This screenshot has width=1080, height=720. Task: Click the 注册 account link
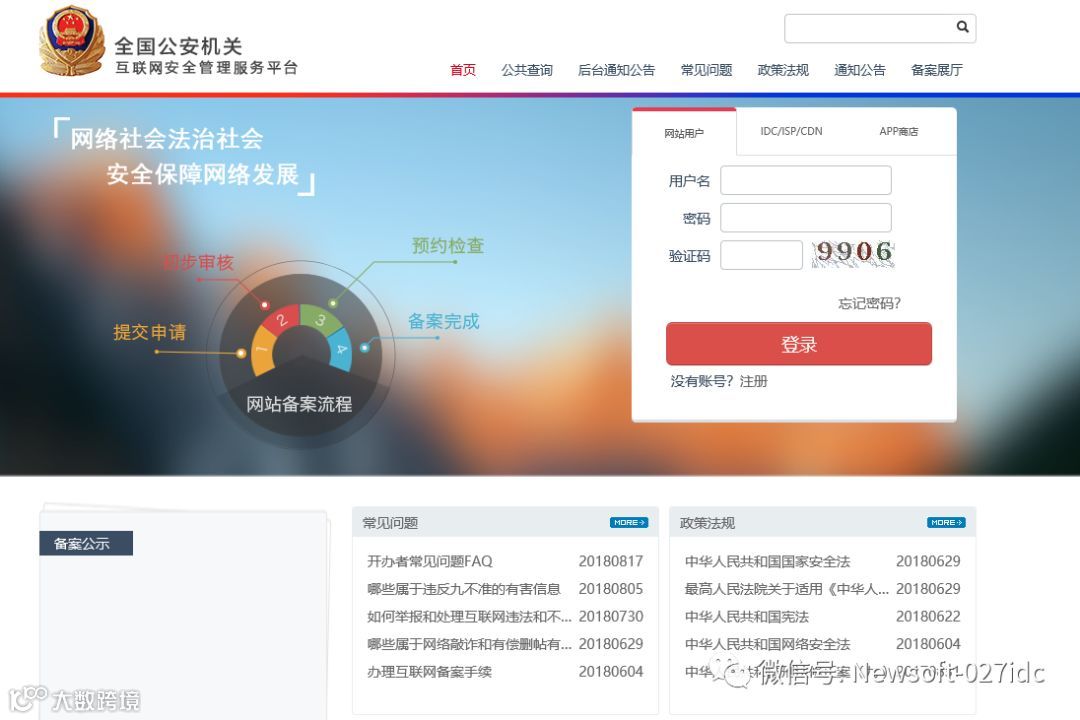(x=753, y=381)
